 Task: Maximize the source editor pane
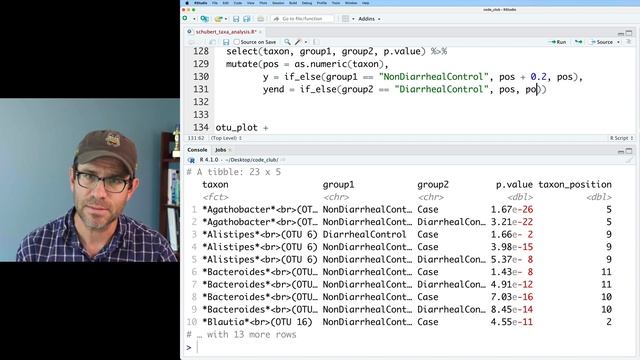pos(629,33)
